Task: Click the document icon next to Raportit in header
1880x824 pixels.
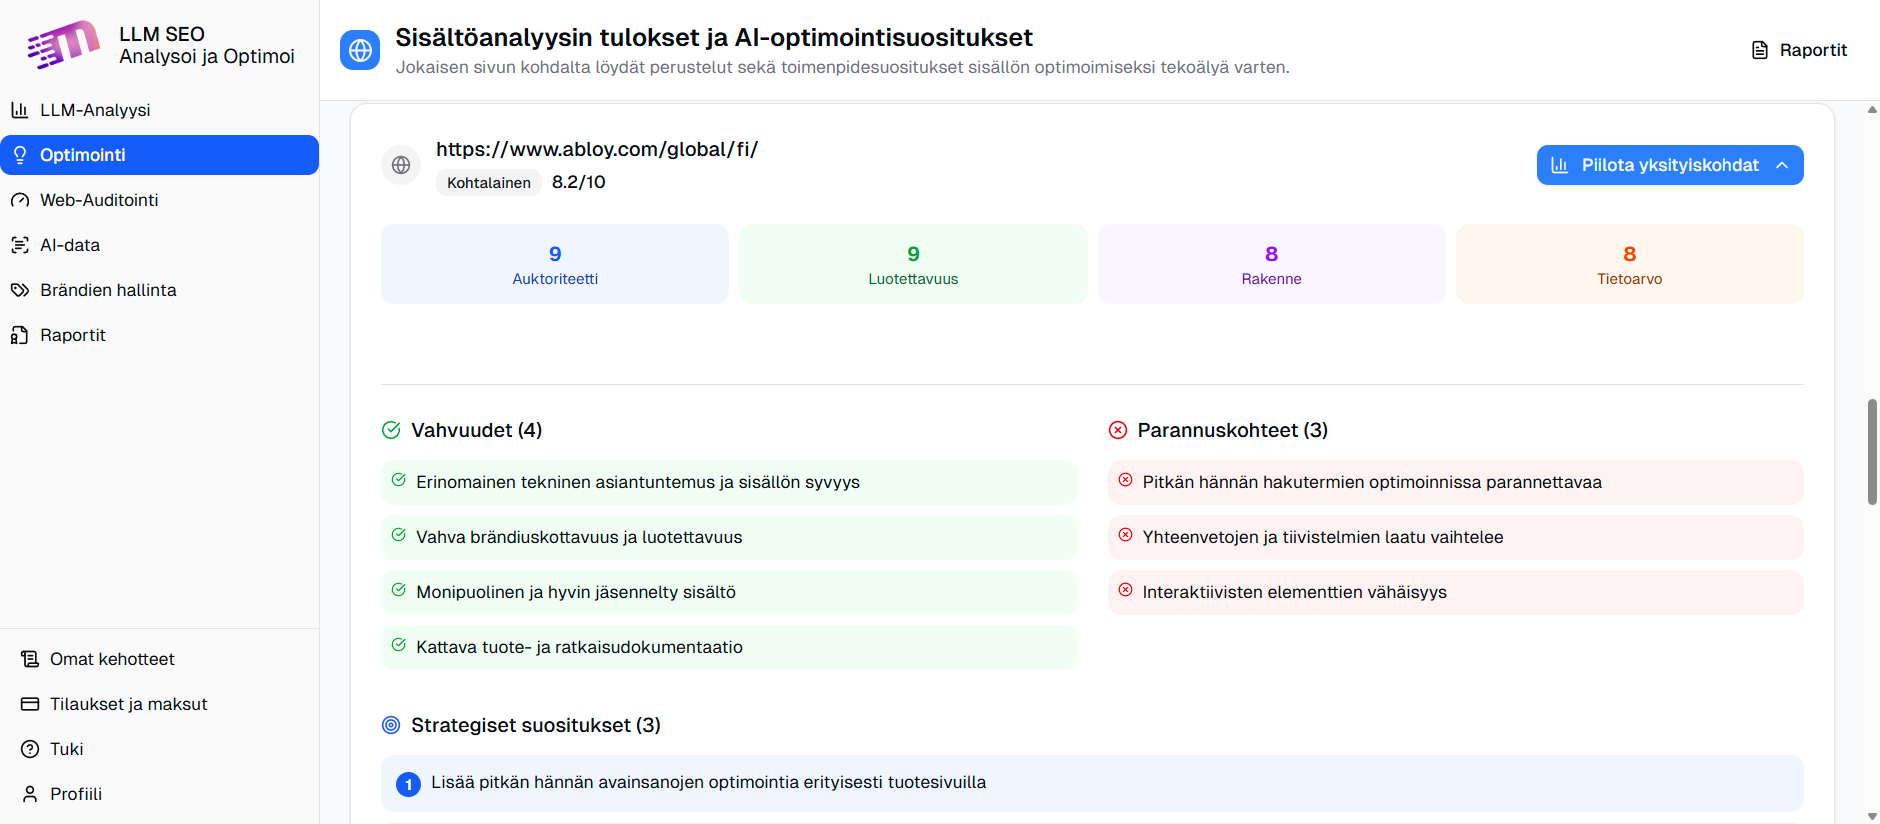Action: tap(1760, 50)
